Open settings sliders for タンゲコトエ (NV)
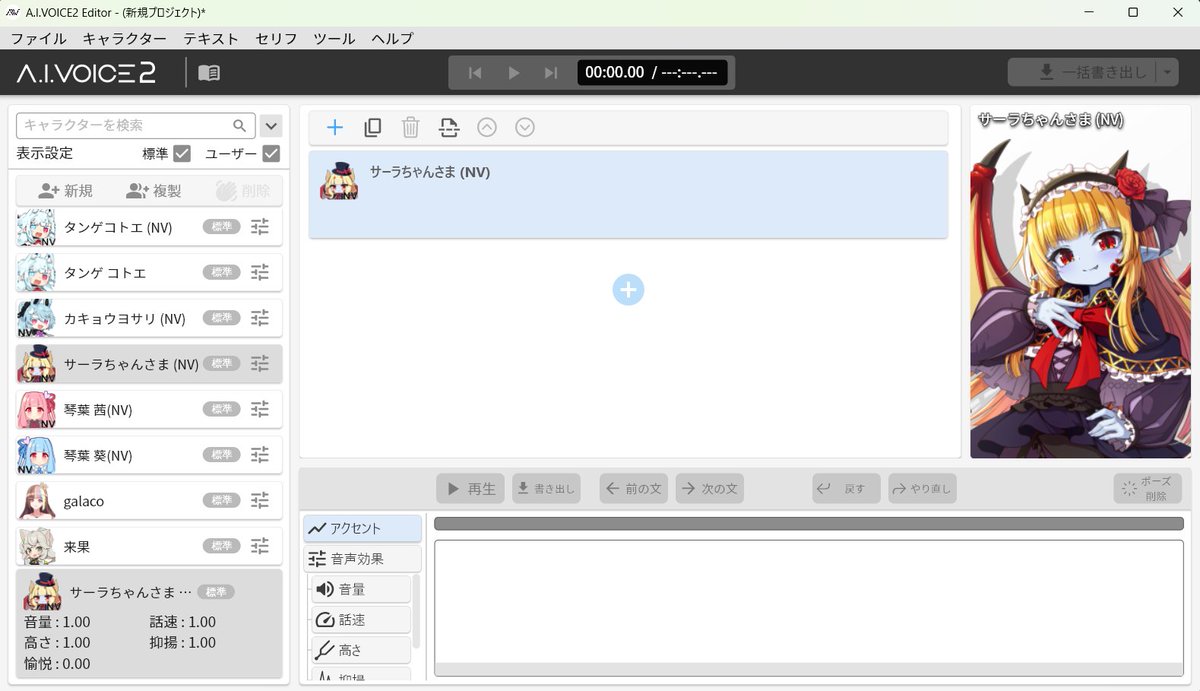 (x=260, y=227)
